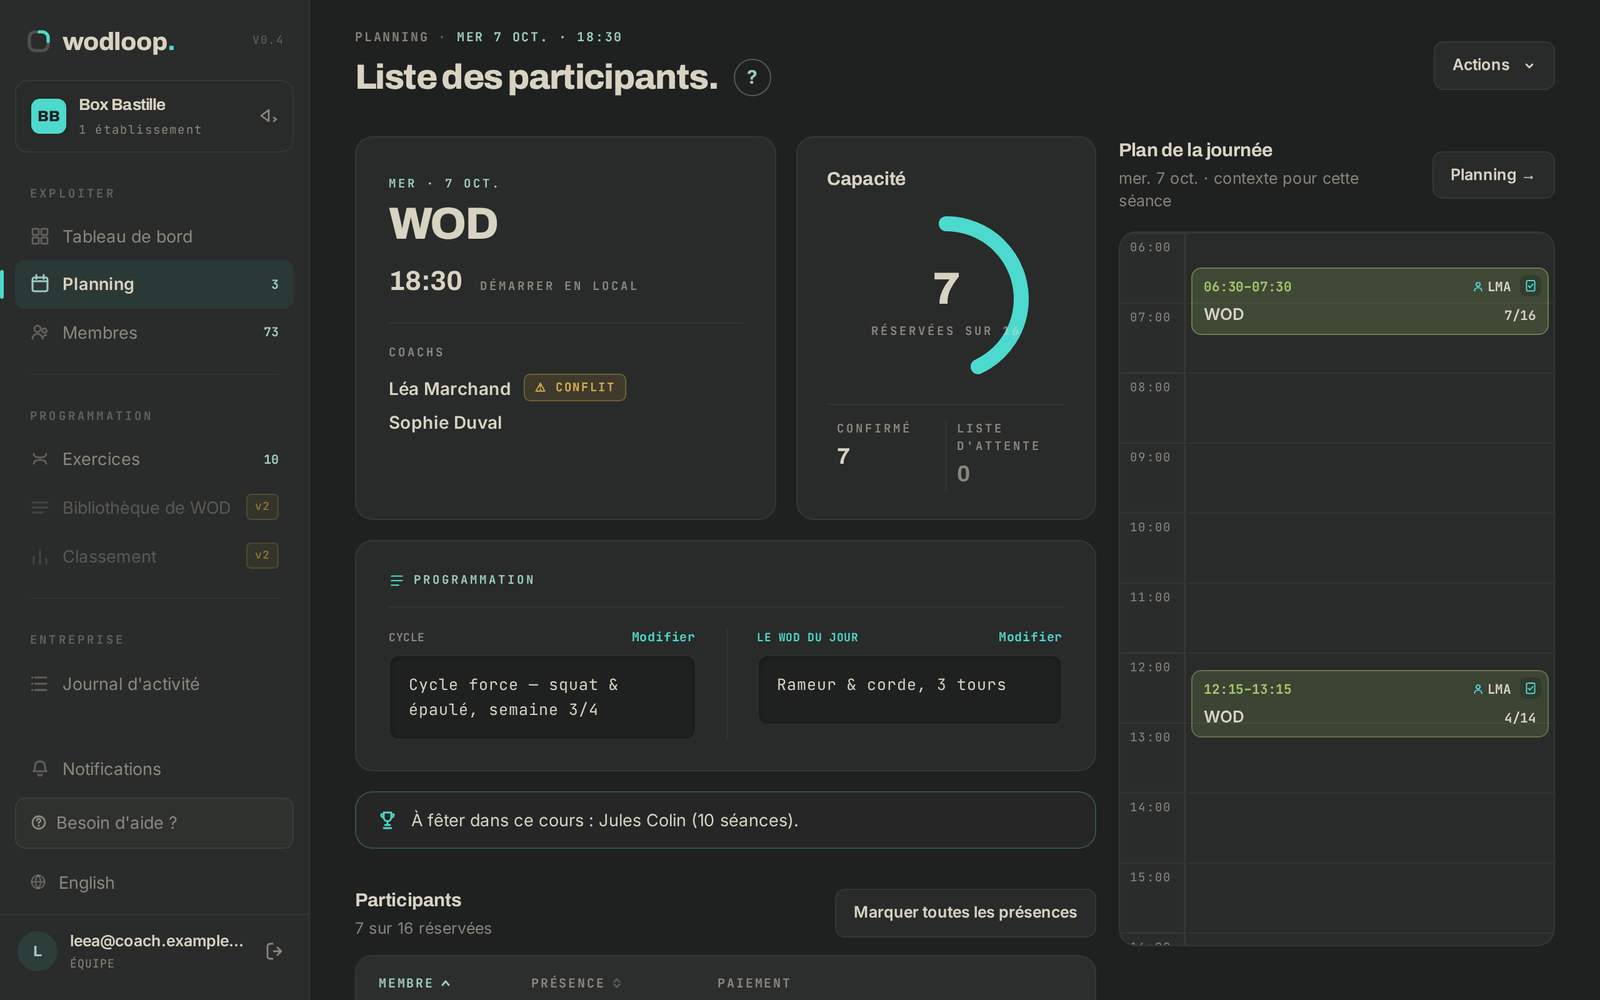The image size is (1600, 1000).
Task: Click the wodloop logo icon
Action: tap(39, 41)
